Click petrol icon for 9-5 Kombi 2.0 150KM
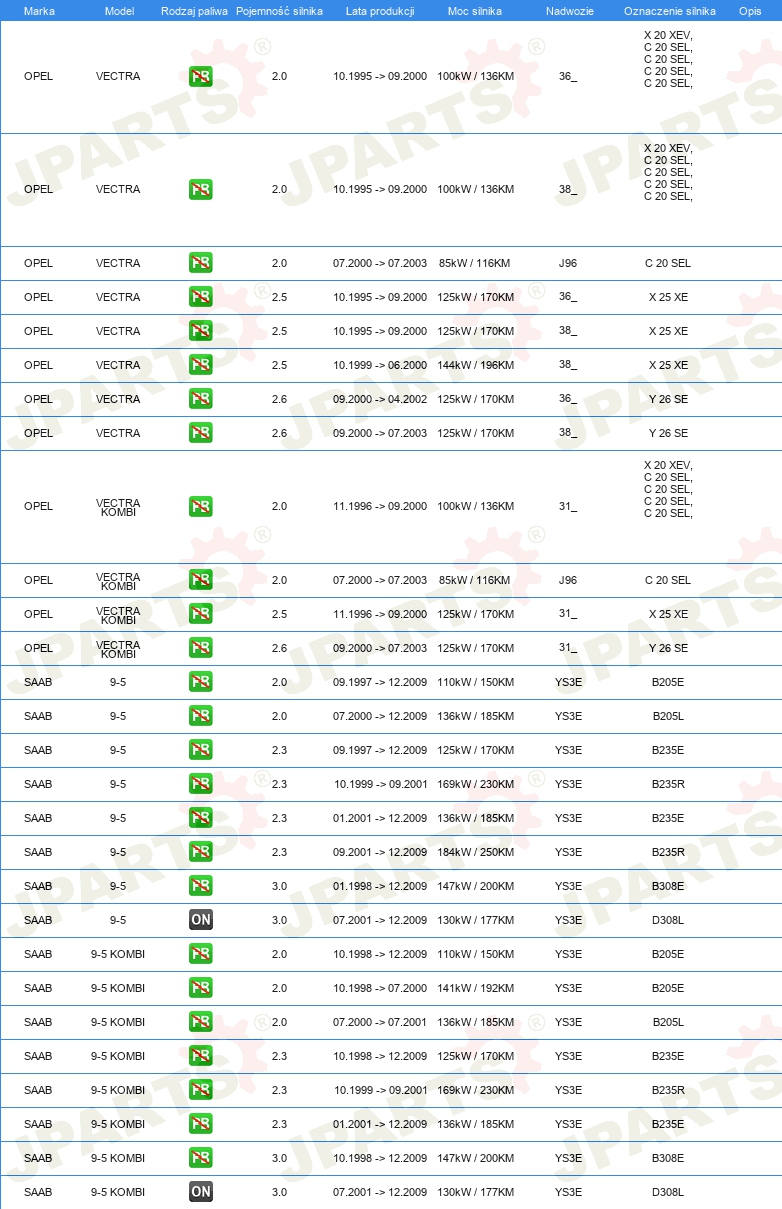This screenshot has height=1209, width=782. point(201,954)
